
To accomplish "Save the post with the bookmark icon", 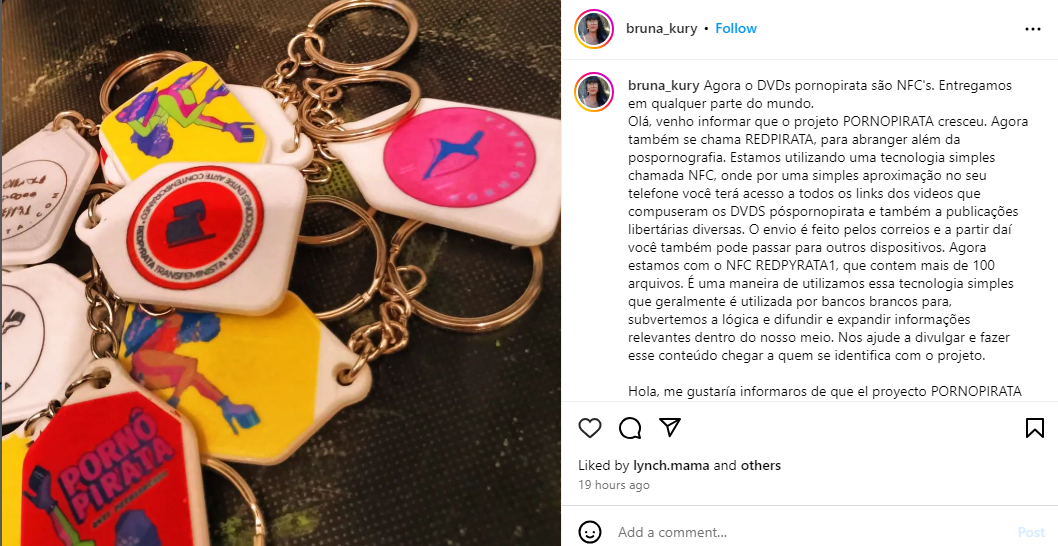I will 1034,428.
